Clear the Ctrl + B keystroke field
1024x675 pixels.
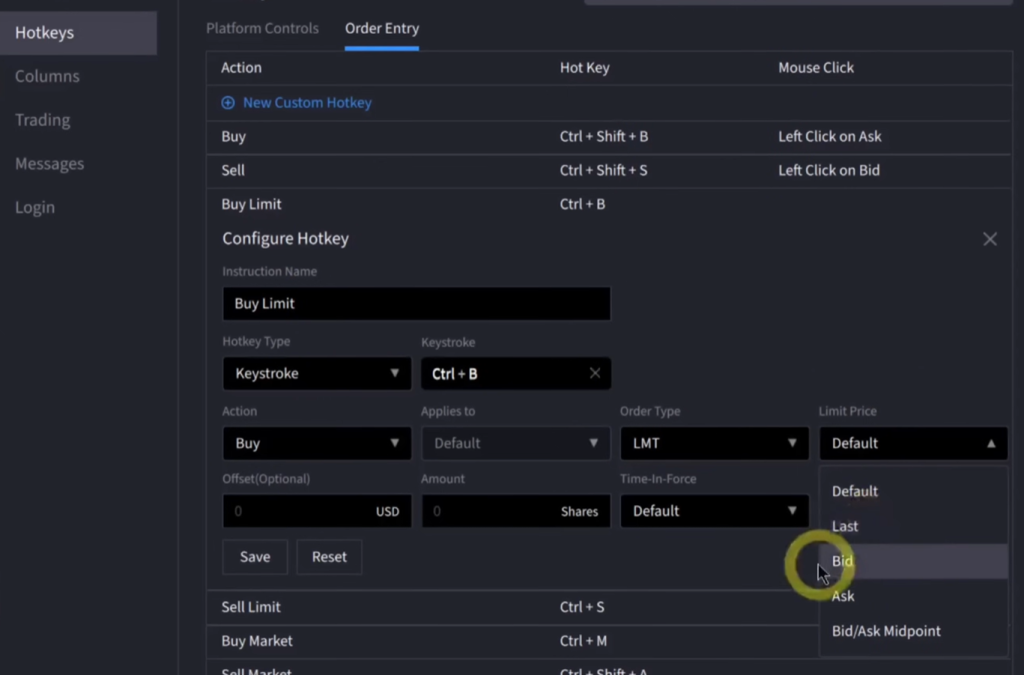[595, 373]
